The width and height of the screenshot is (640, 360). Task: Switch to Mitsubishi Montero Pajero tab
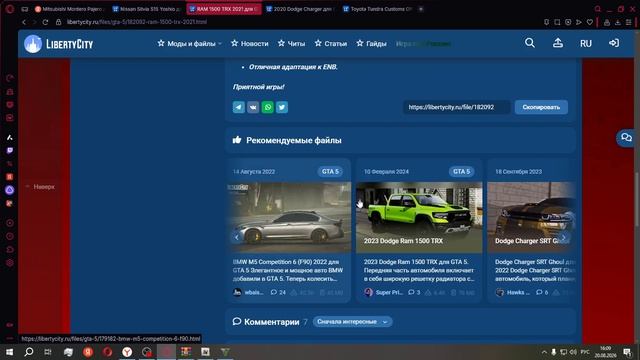pos(69,9)
